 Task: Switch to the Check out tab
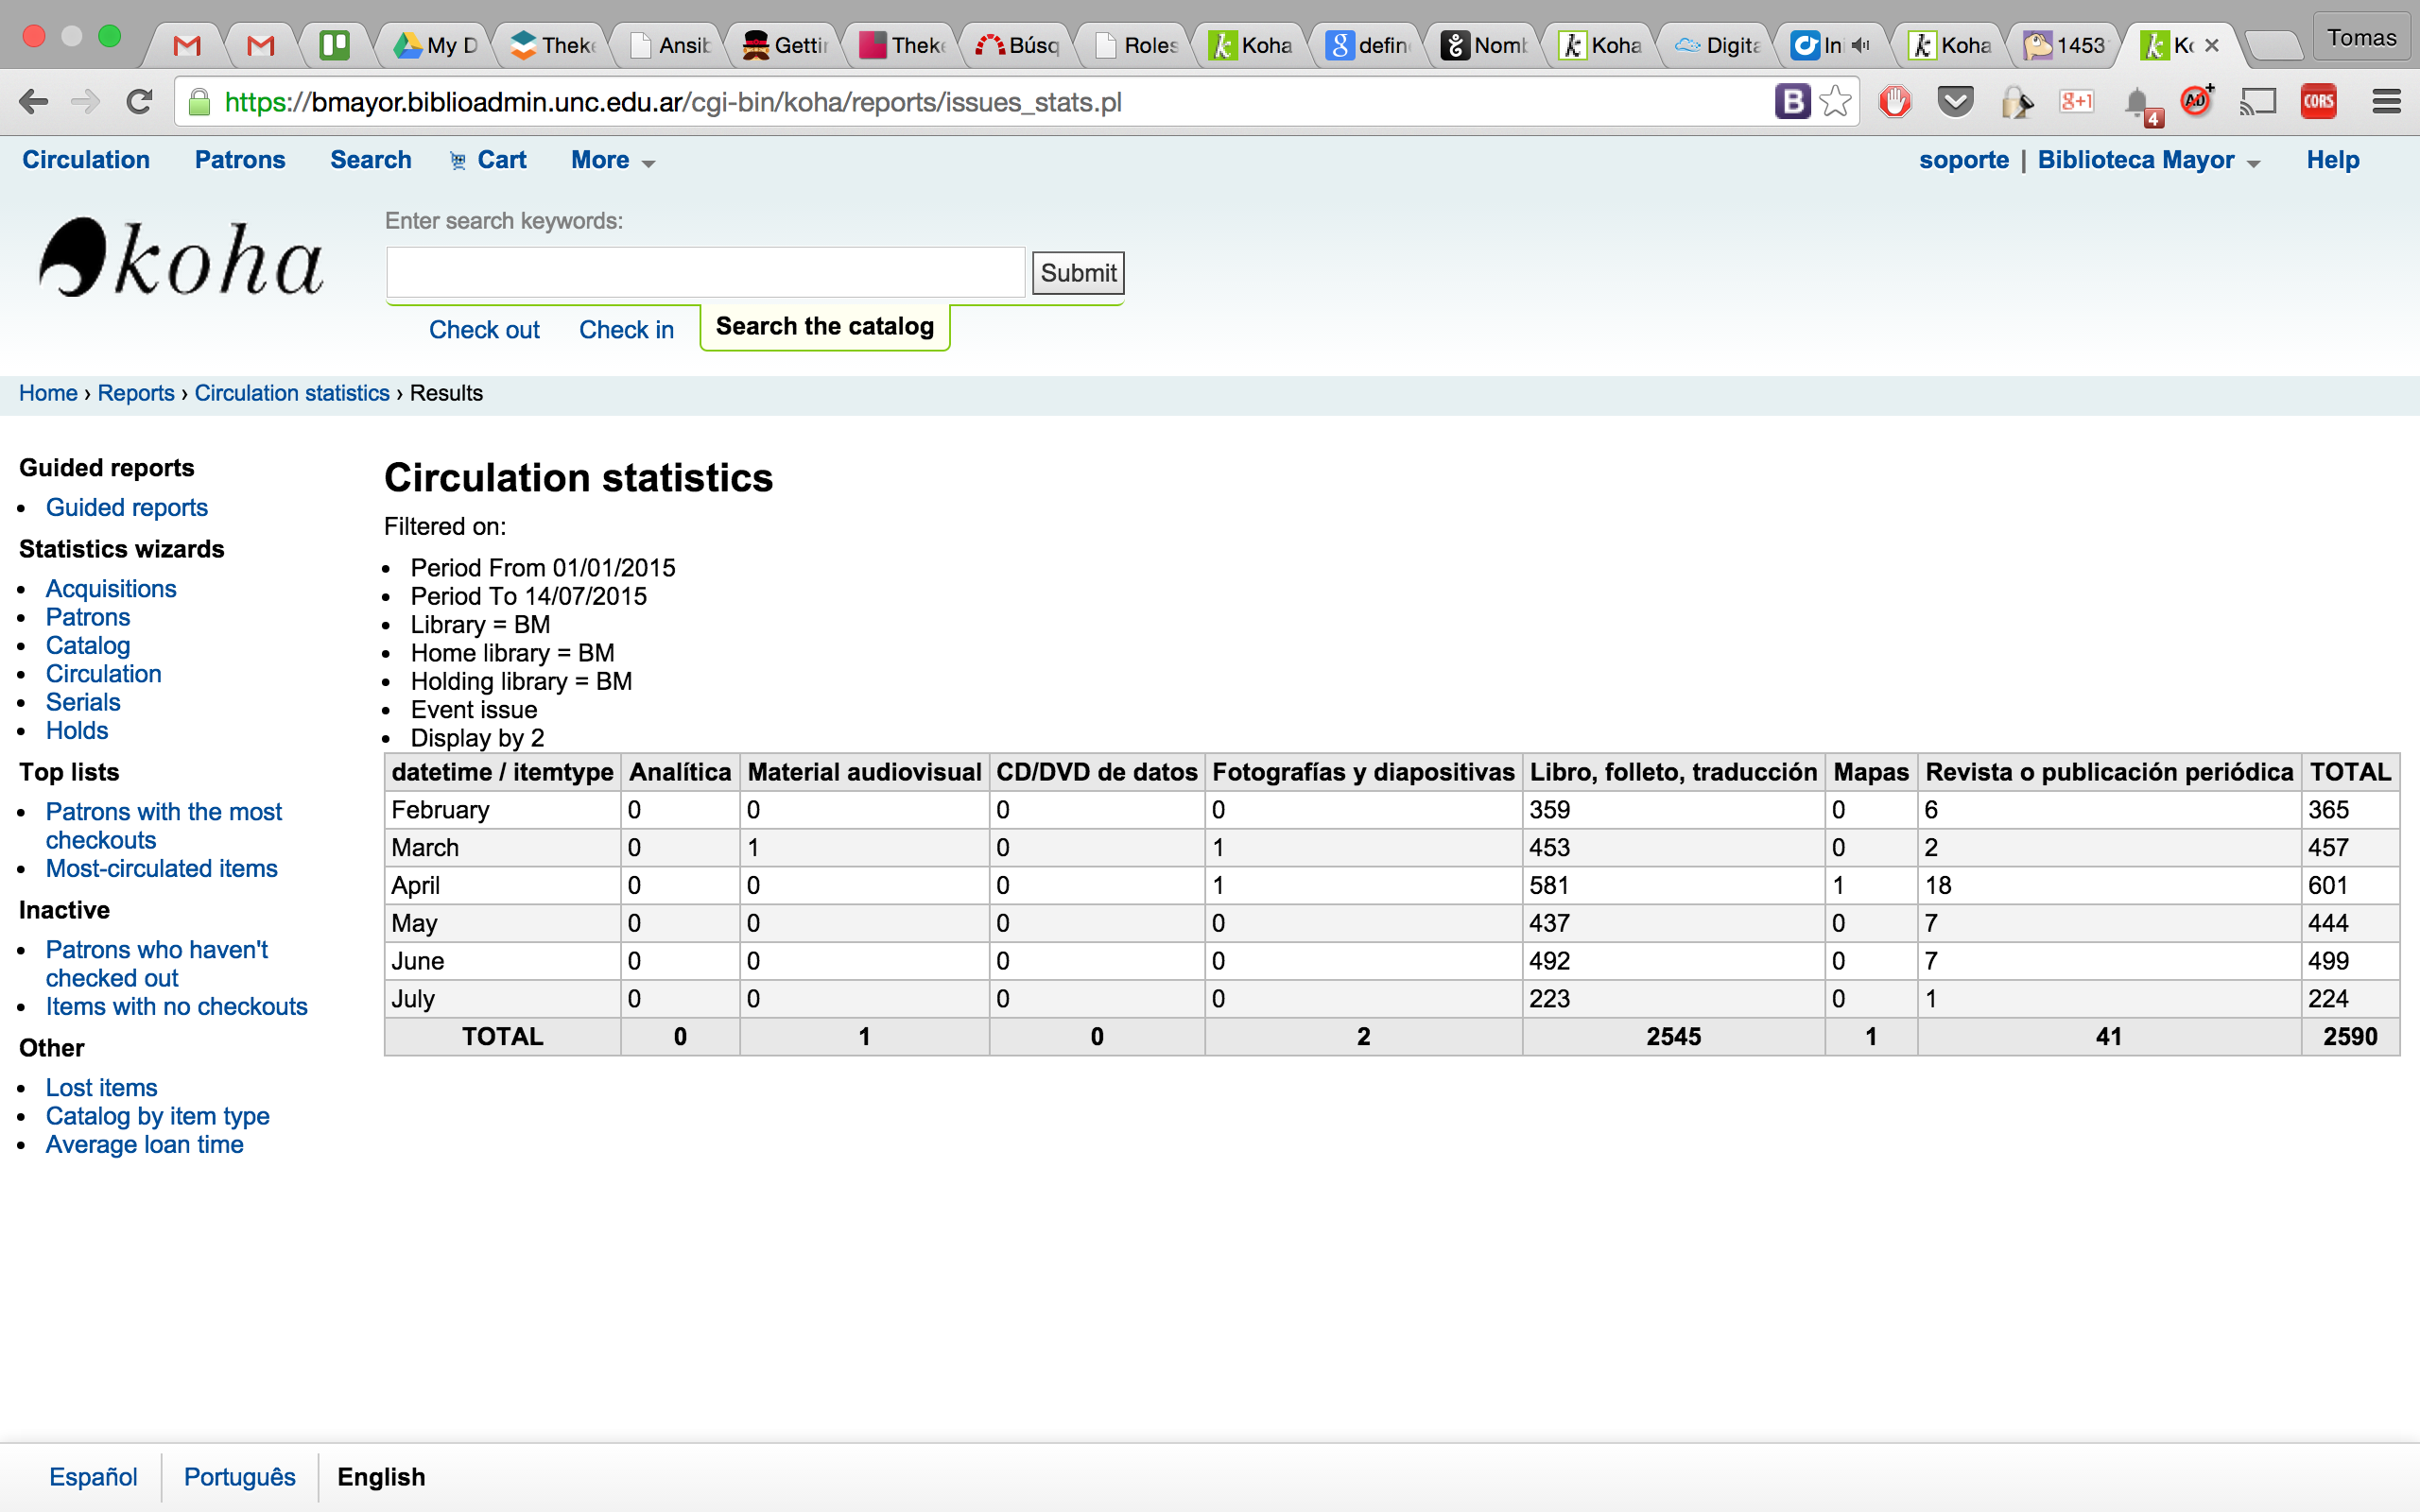click(484, 330)
